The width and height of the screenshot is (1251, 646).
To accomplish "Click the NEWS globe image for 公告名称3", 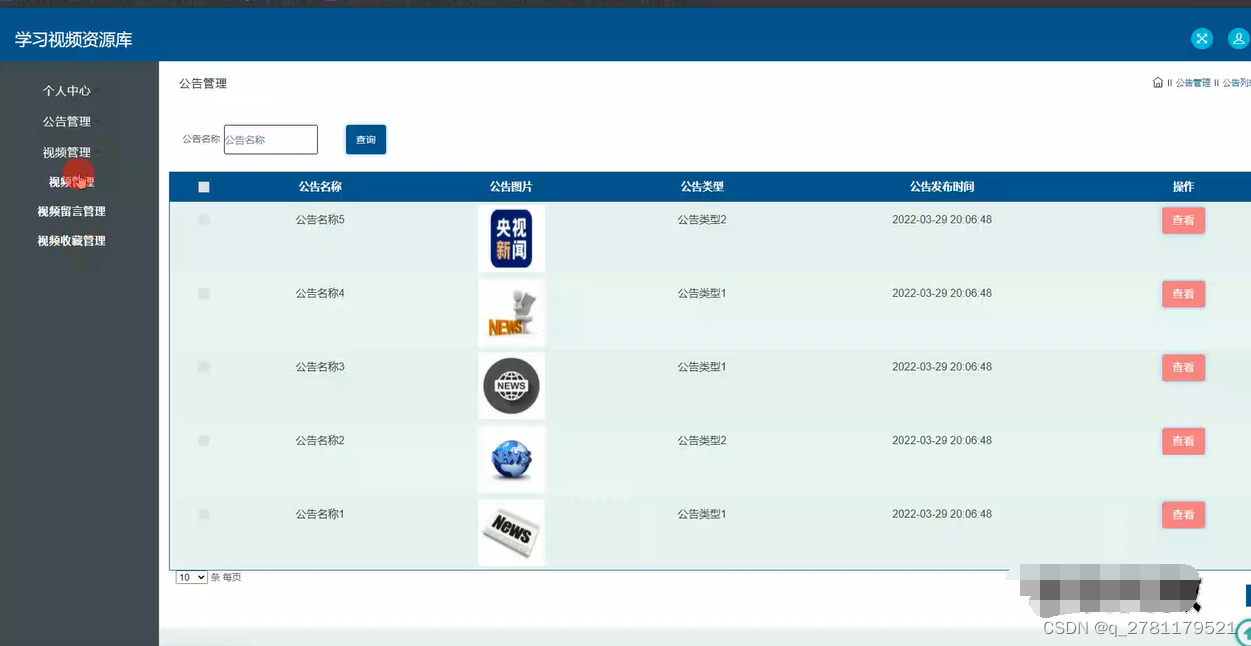I will tap(511, 385).
